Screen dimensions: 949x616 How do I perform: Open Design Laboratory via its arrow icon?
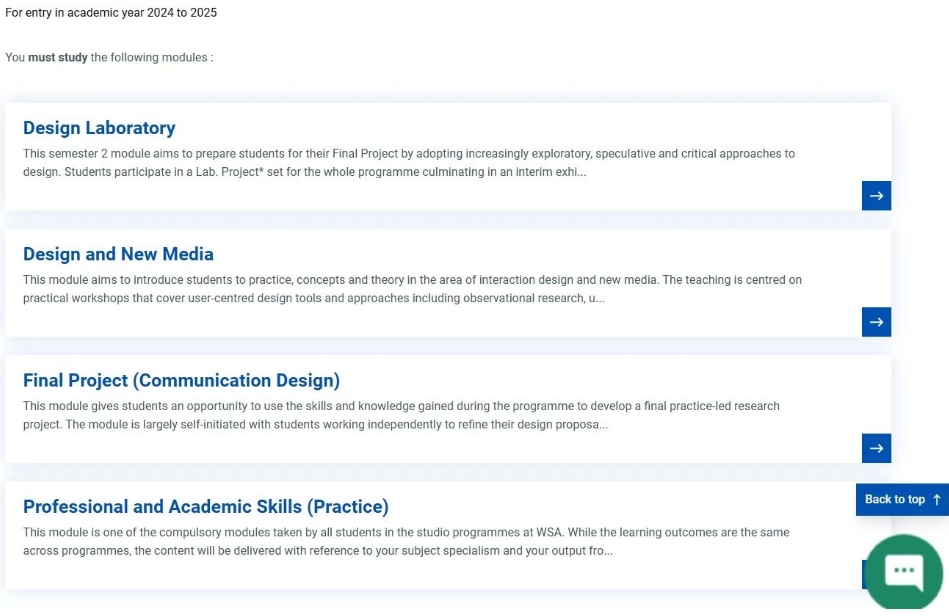pos(876,195)
